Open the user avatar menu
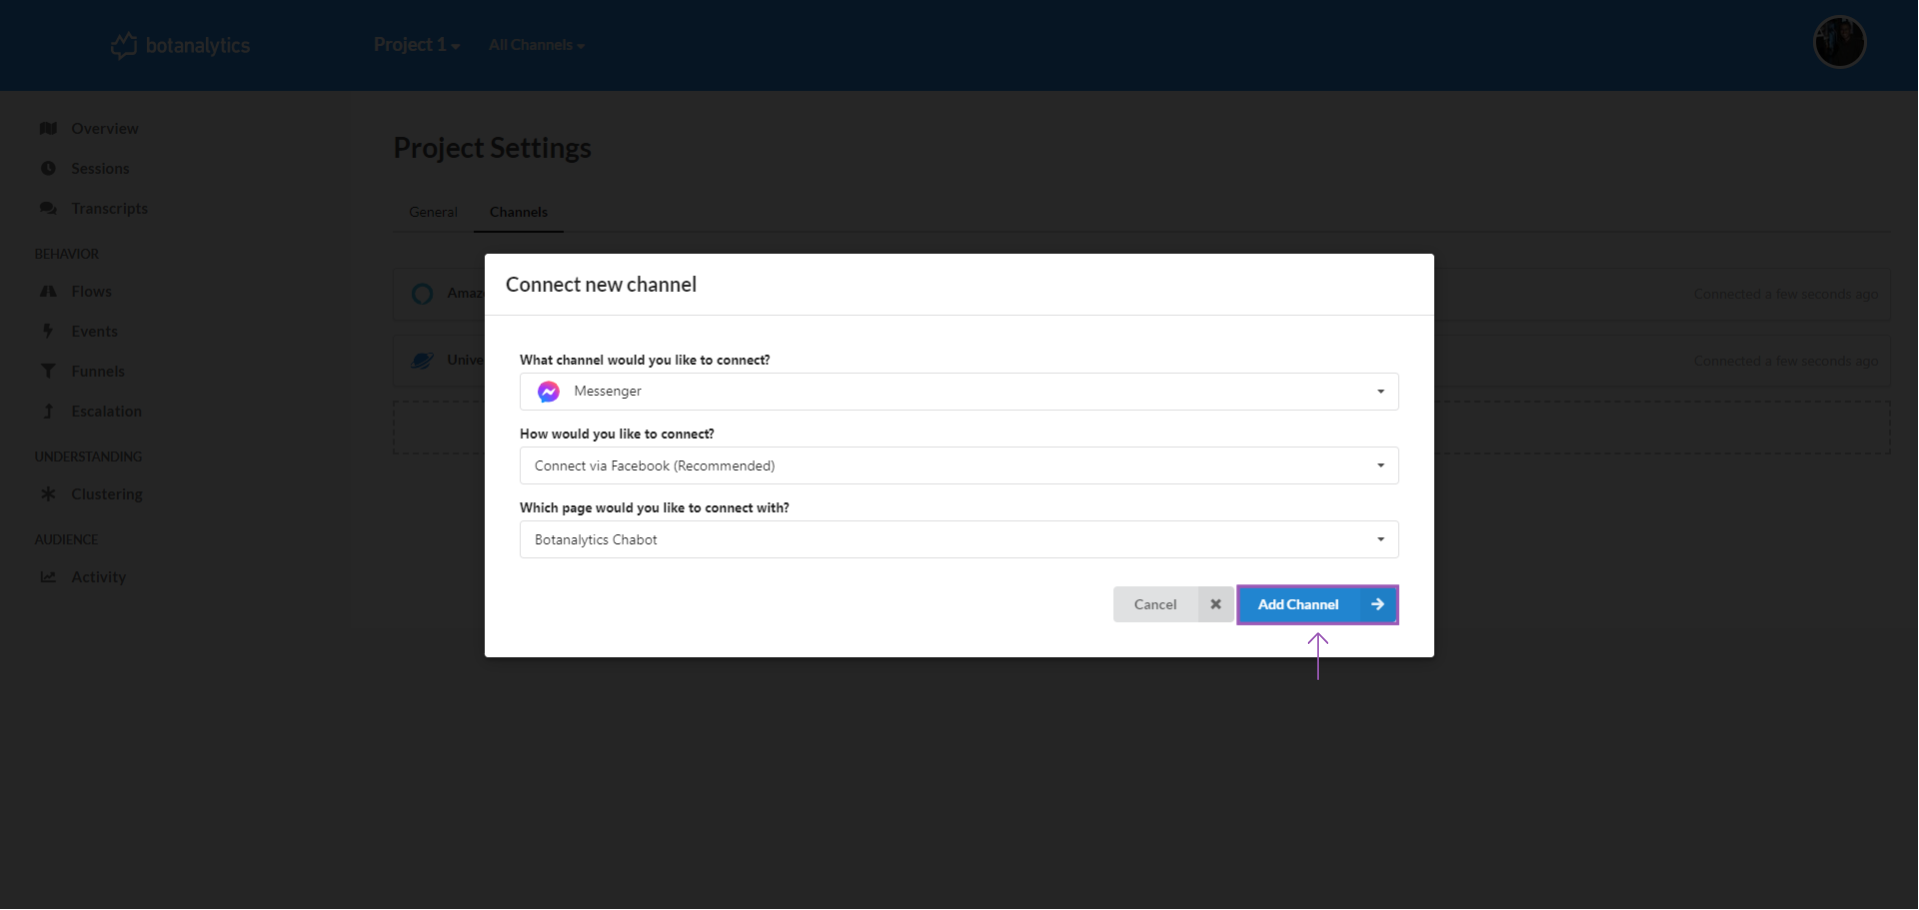Image resolution: width=1919 pixels, height=910 pixels. tap(1839, 42)
